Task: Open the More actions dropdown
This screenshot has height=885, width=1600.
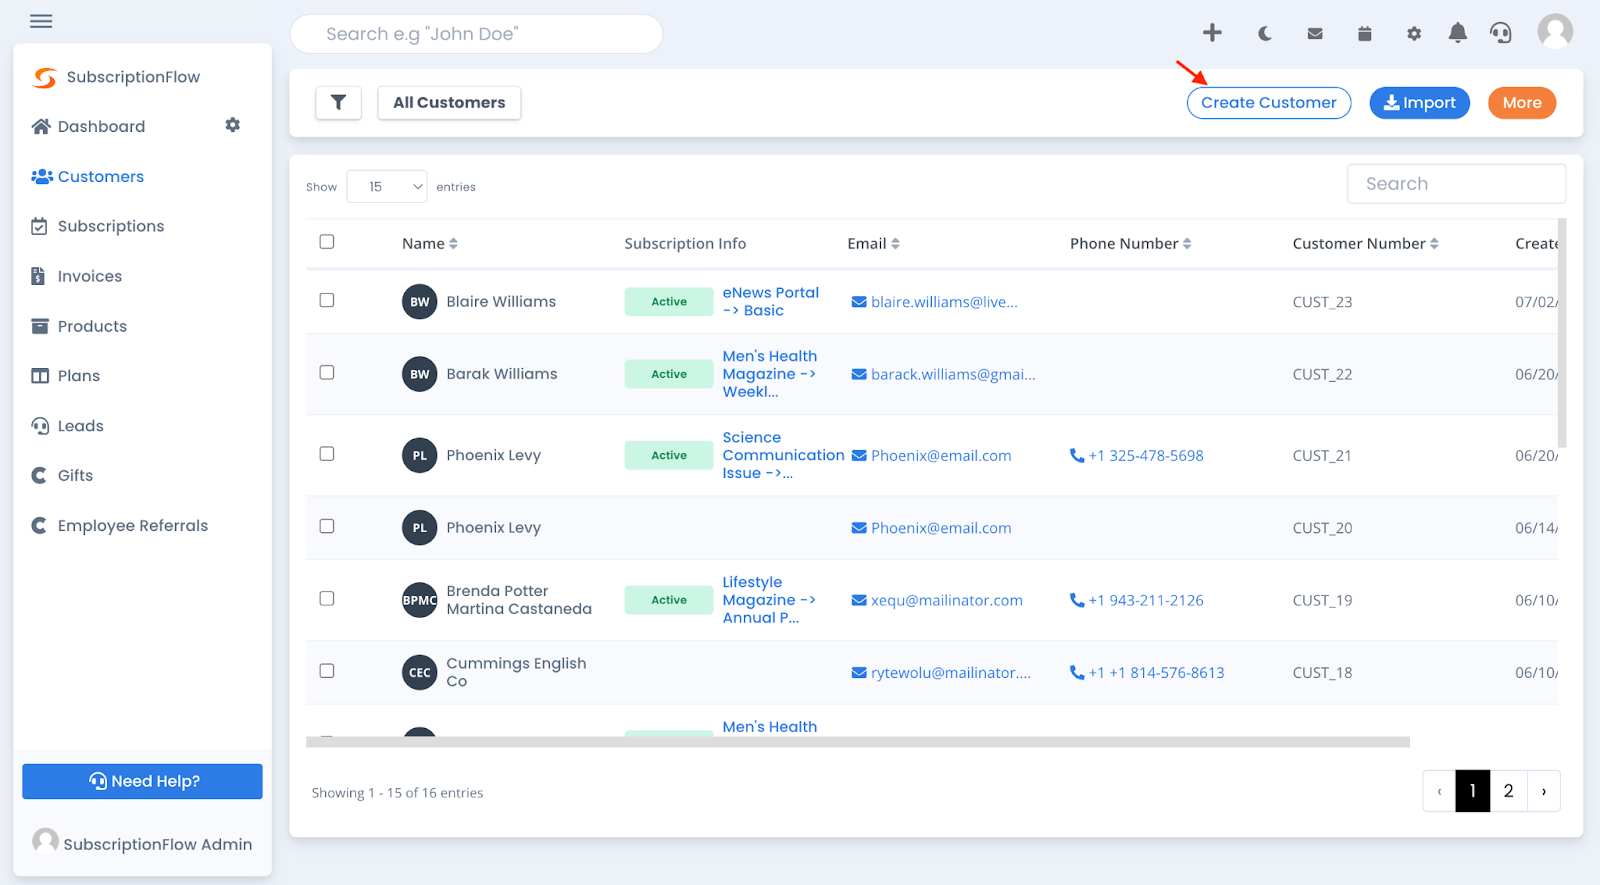Action: (x=1522, y=102)
